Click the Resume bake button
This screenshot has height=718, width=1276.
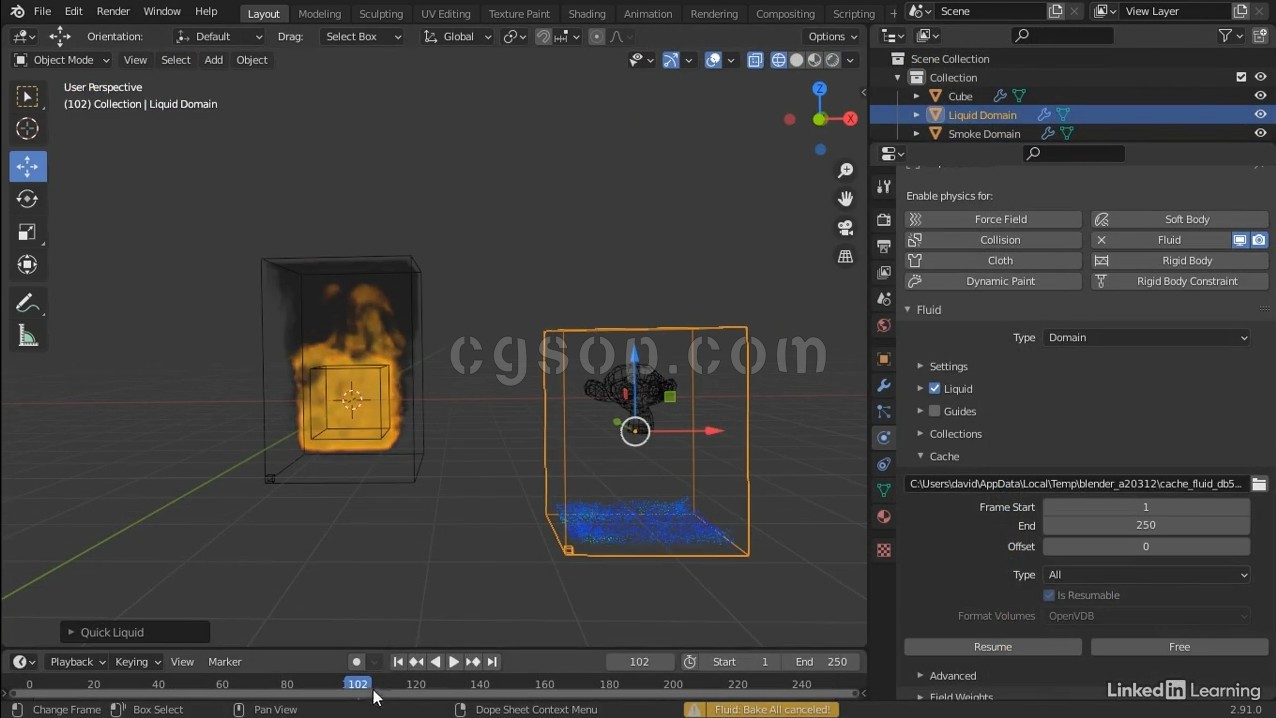coord(993,647)
